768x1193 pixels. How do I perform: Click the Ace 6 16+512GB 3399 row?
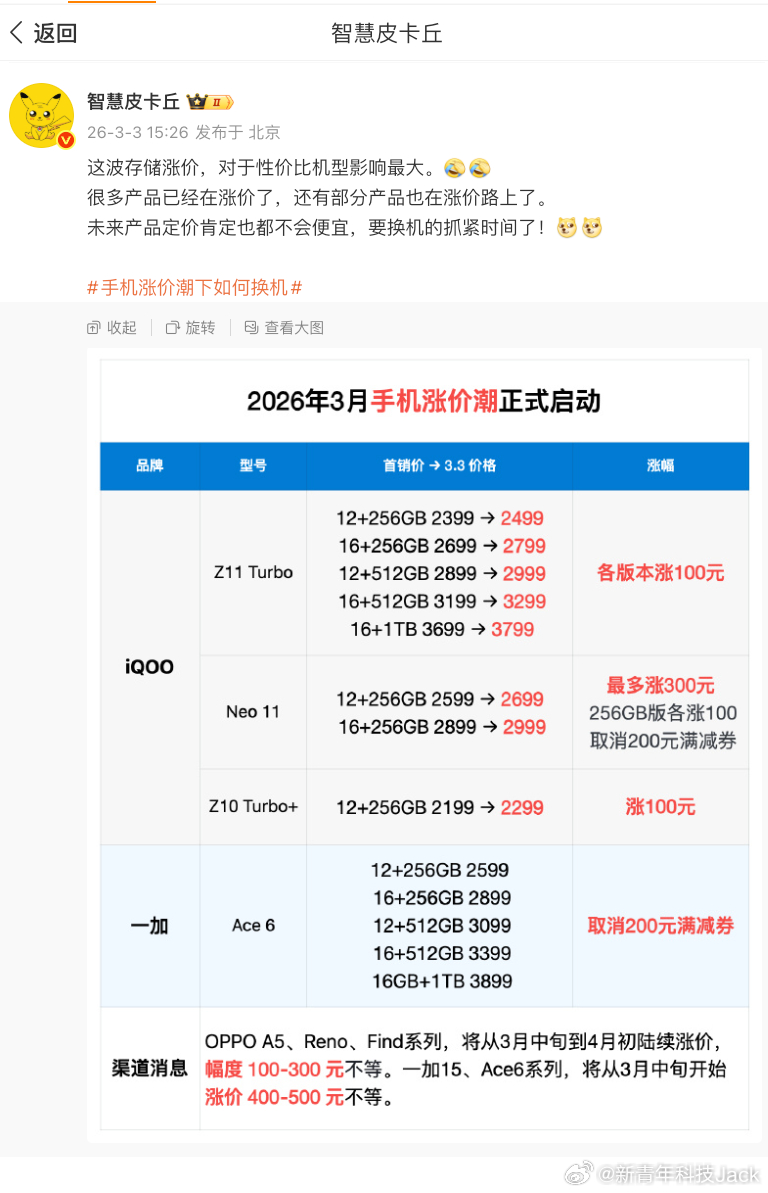442,953
